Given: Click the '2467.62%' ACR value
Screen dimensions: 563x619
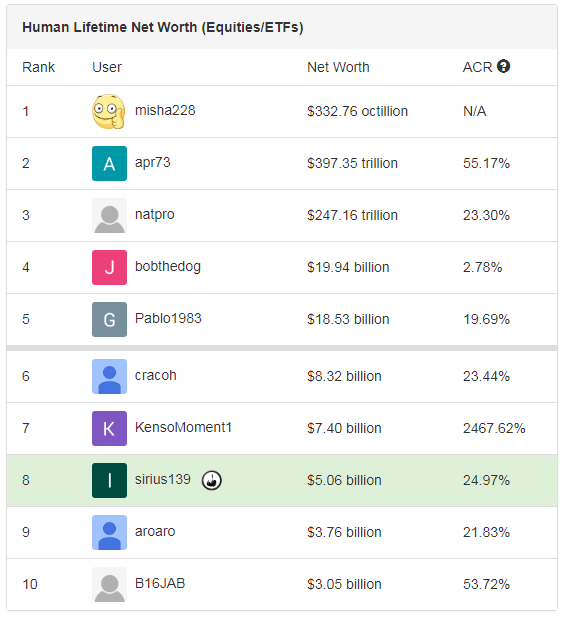Looking at the screenshot, I should [x=494, y=428].
